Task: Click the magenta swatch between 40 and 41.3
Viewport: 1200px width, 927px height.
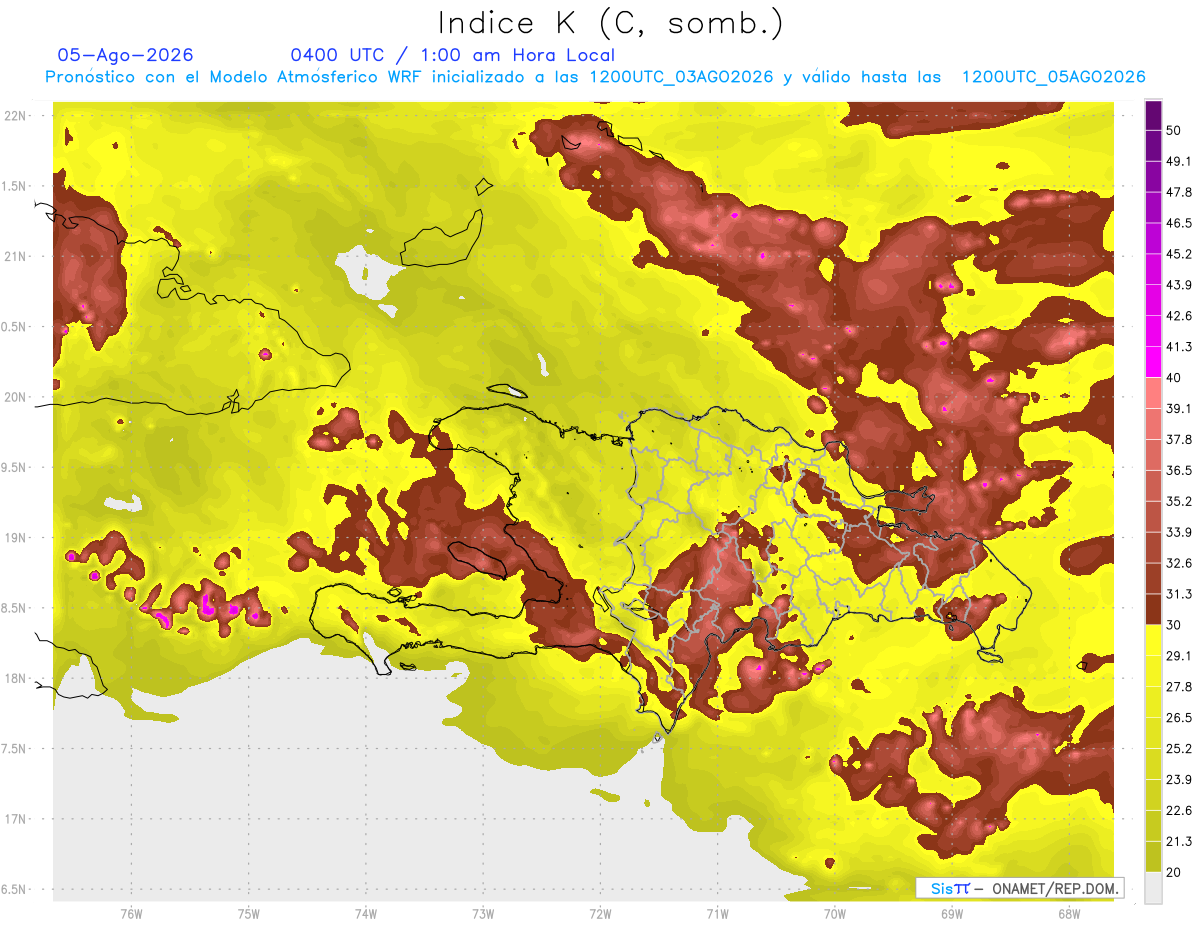Action: [x=1153, y=362]
